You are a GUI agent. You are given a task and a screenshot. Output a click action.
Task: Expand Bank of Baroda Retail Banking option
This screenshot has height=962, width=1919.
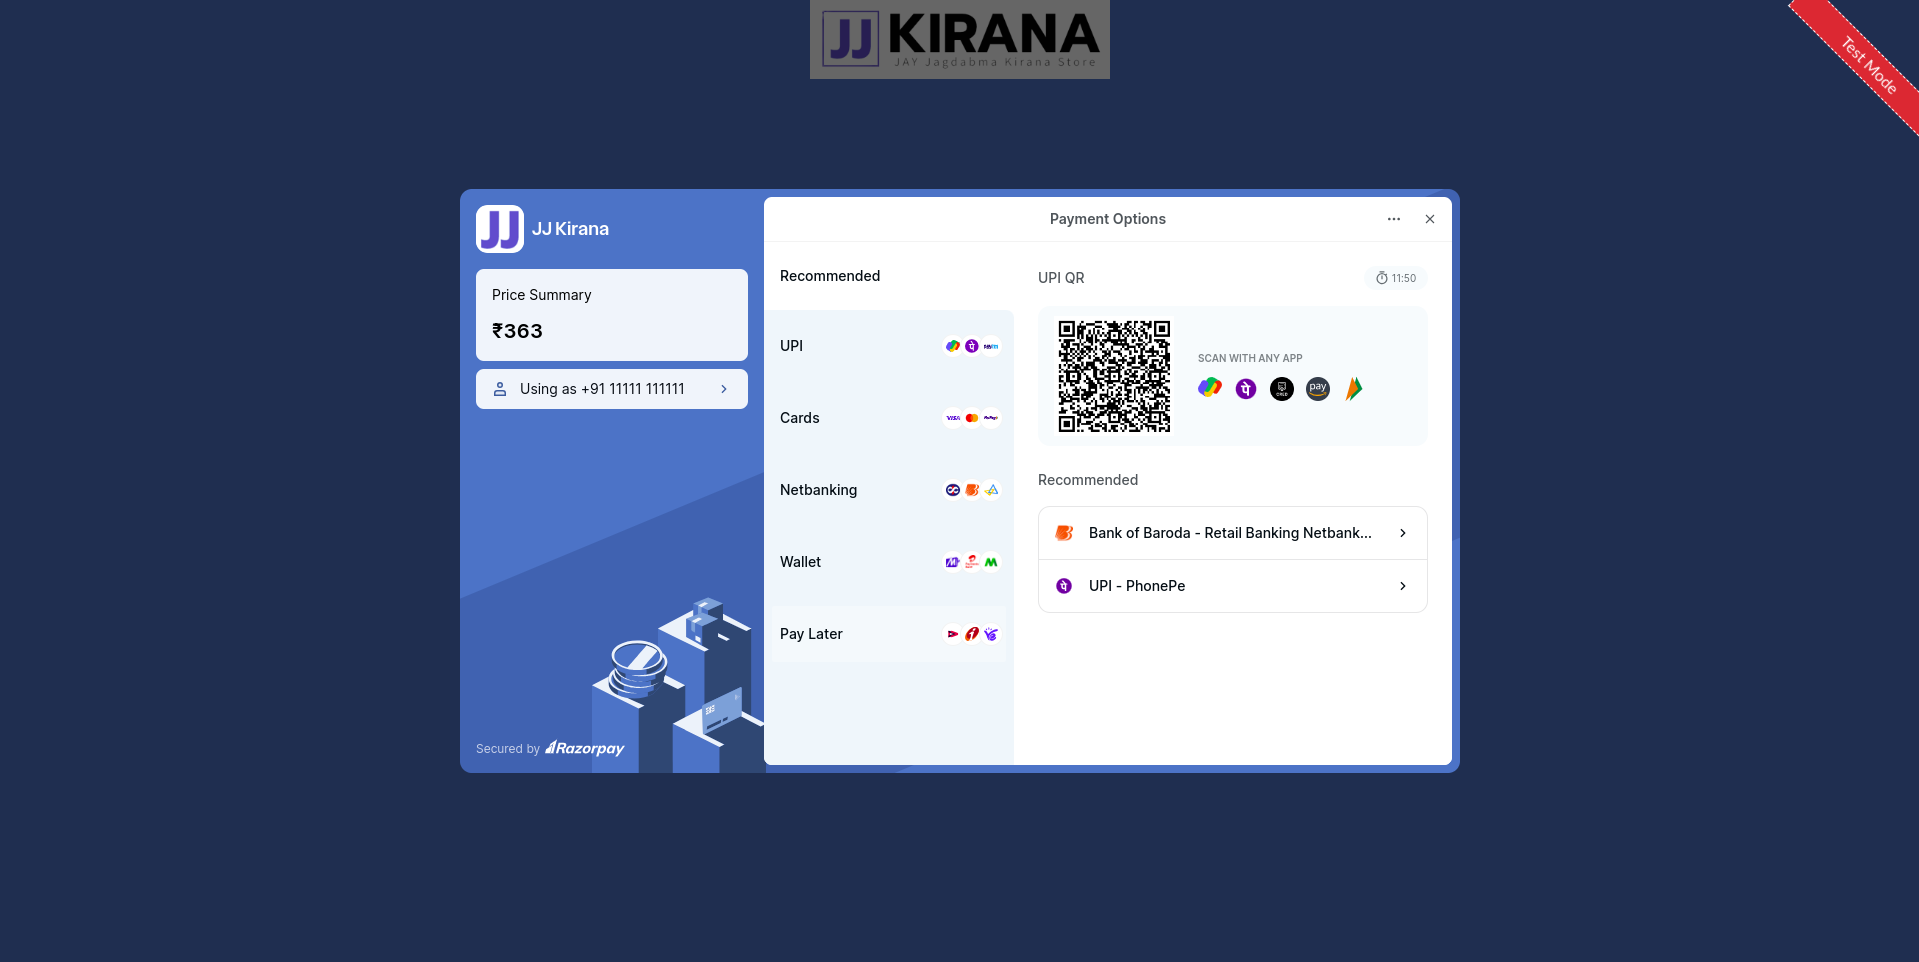coord(1232,533)
